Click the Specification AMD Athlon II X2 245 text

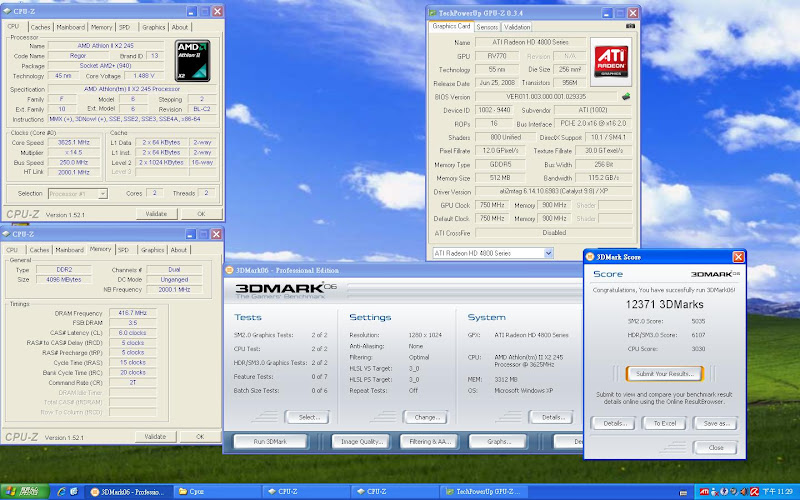click(x=132, y=89)
